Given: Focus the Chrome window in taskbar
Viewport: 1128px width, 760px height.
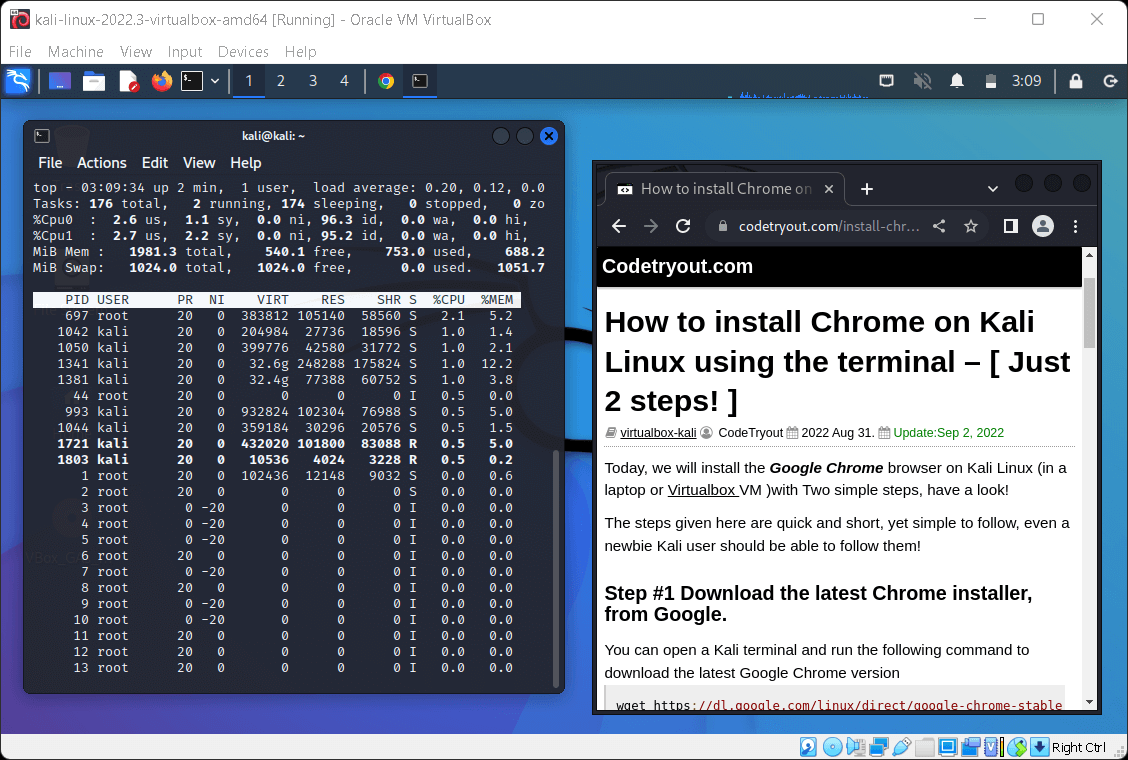Looking at the screenshot, I should [x=386, y=81].
